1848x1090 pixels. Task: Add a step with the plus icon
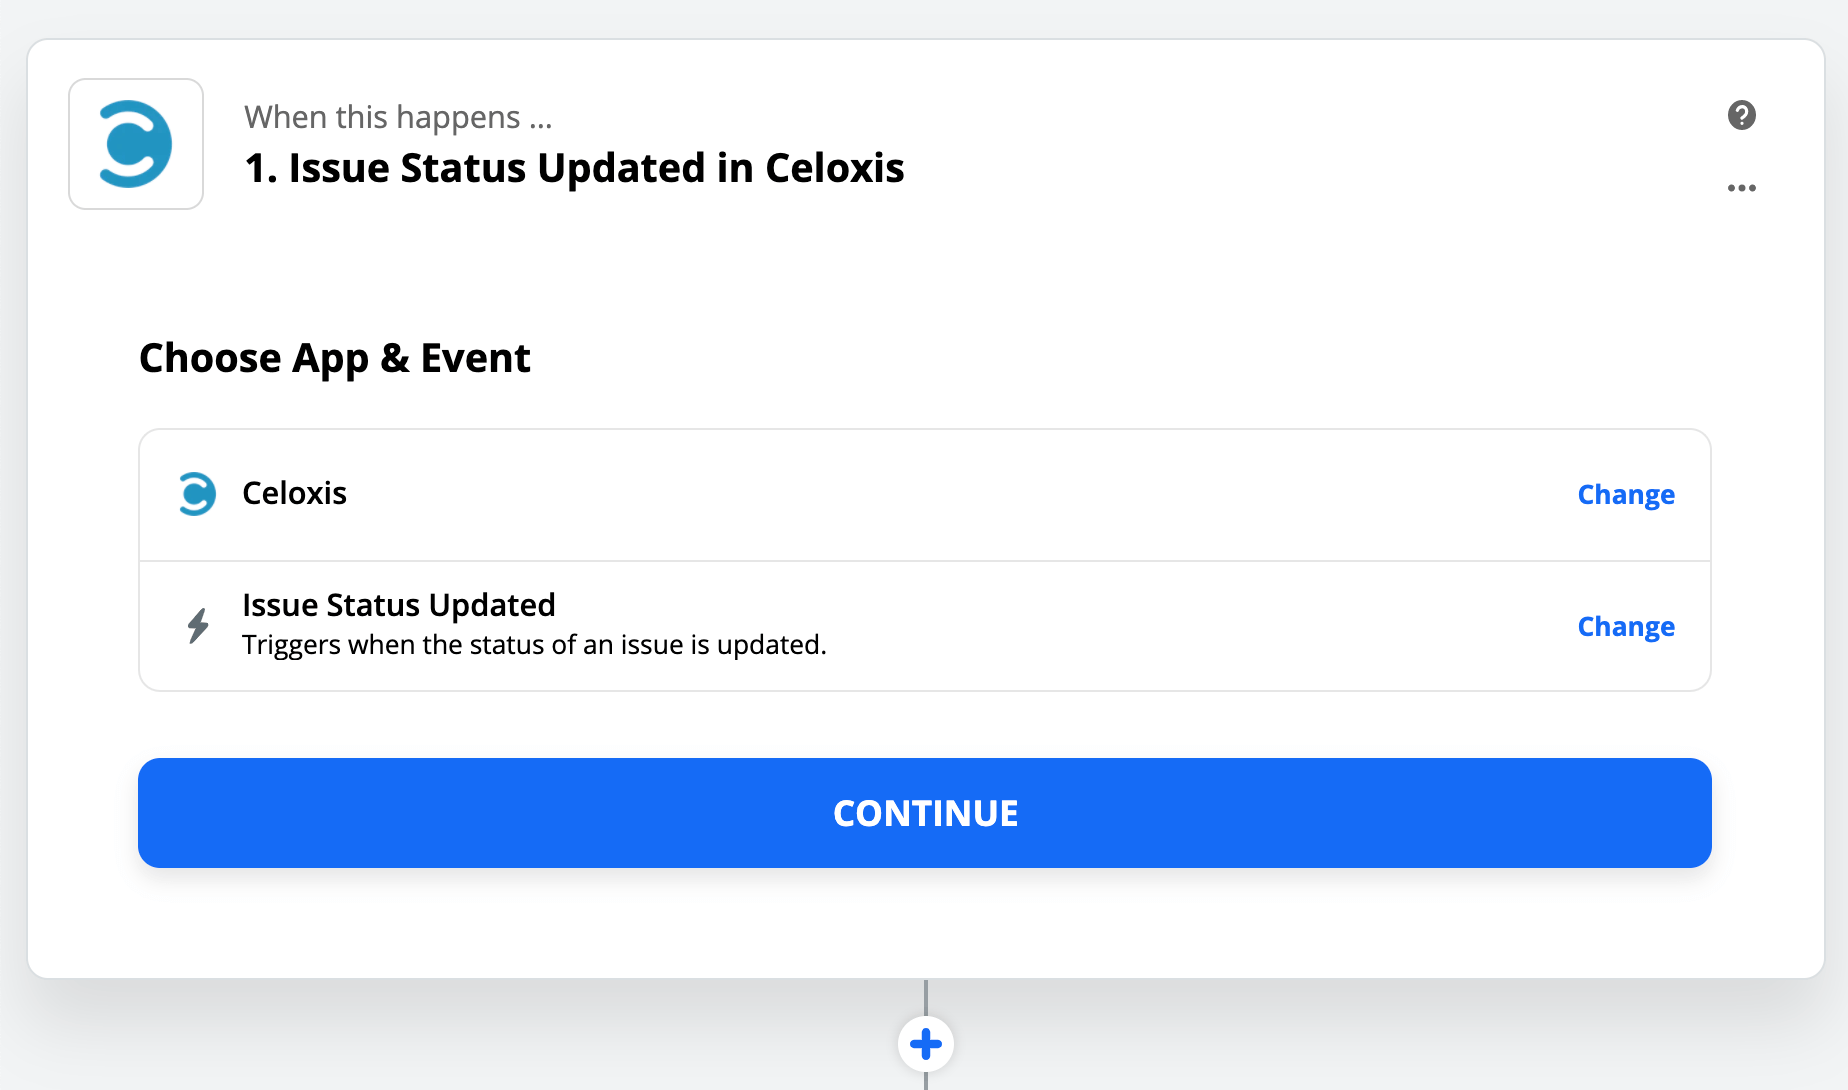tap(926, 1044)
